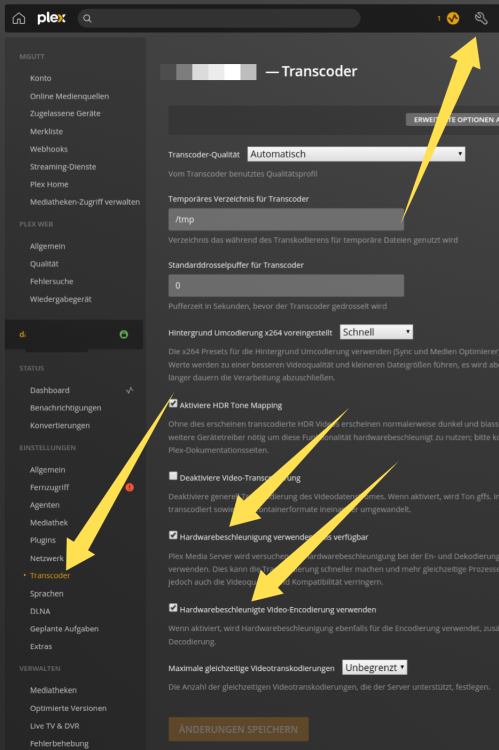Open Streaming-Dienste settings

(63, 167)
